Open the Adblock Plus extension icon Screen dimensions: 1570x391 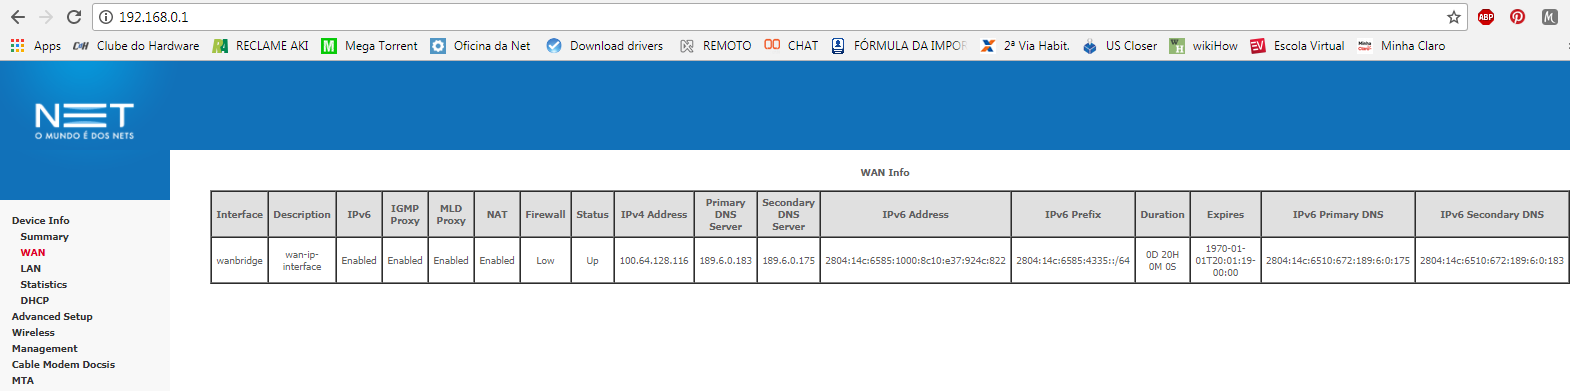pos(1486,17)
